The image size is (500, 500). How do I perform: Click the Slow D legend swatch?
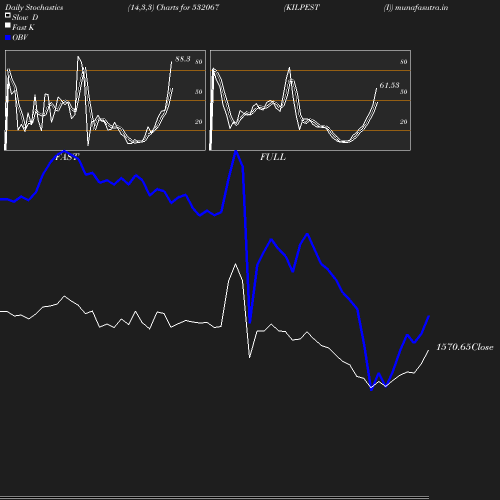point(8,15)
